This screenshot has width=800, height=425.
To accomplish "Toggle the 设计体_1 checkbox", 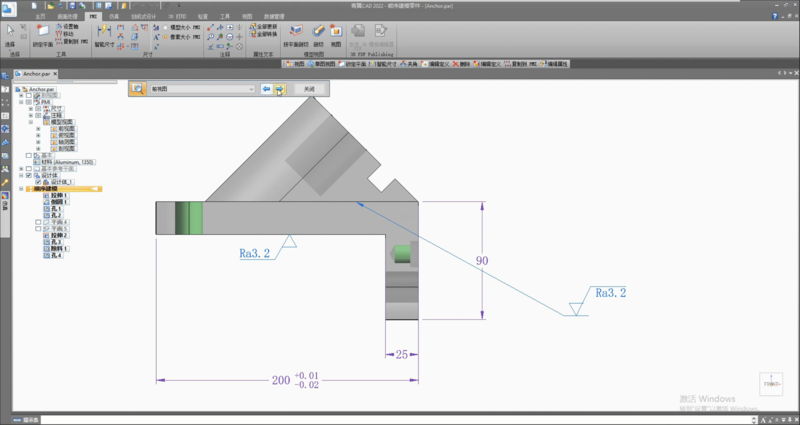I will 38,181.
